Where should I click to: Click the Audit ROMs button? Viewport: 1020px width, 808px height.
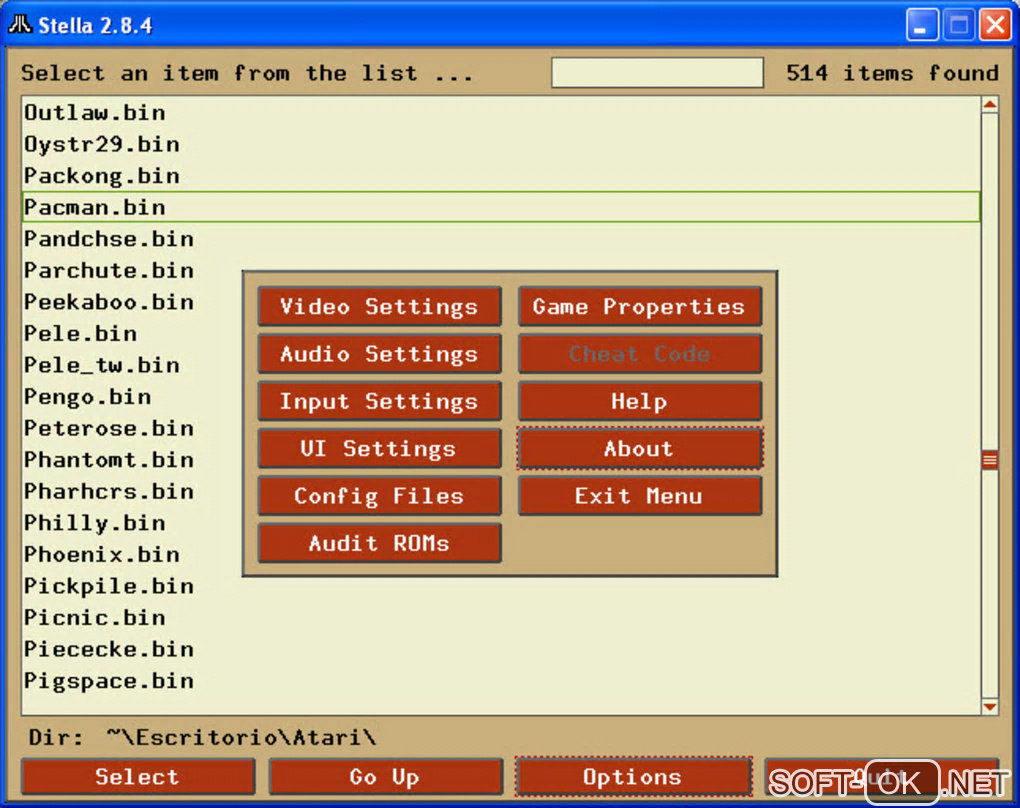tap(379, 543)
